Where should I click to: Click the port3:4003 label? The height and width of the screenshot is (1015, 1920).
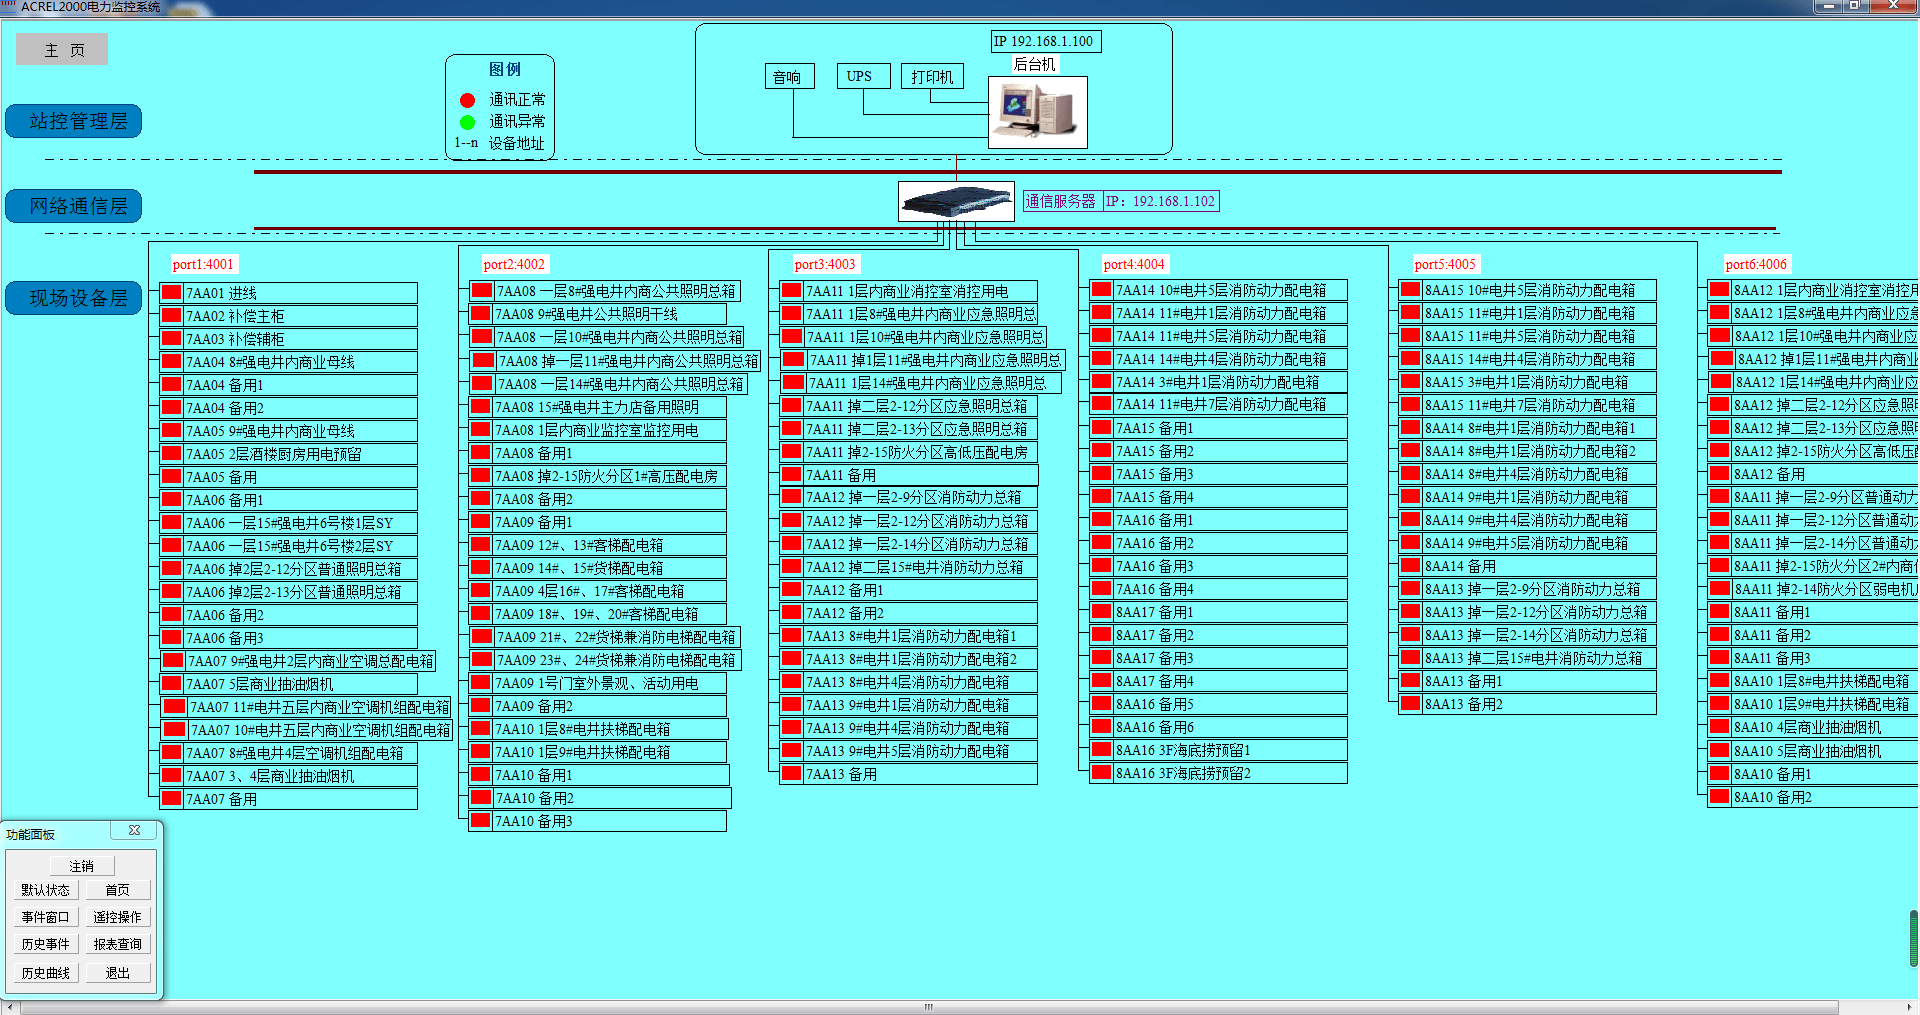[824, 264]
